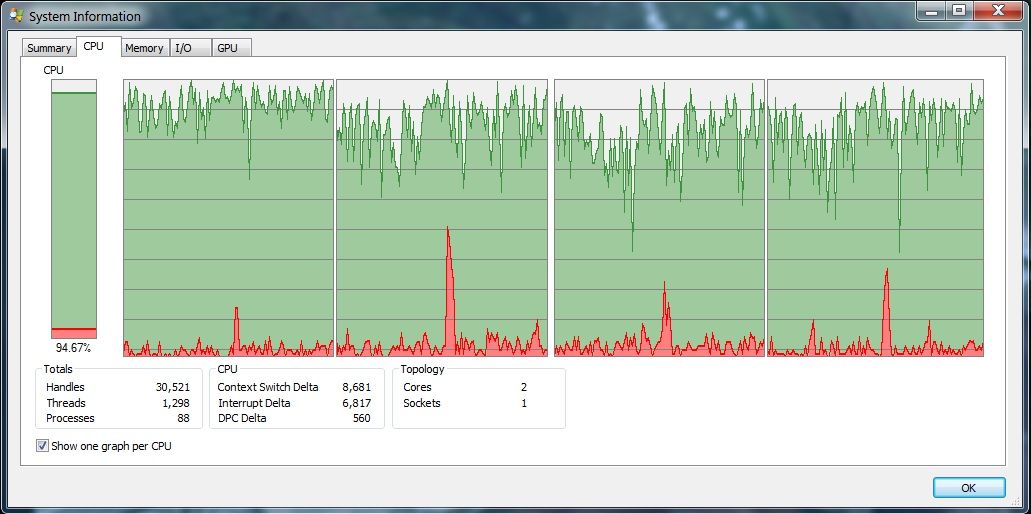Screen dimensions: 1031x514
Task: Click the Interrupt Delta value 6,817
Action: (x=356, y=403)
